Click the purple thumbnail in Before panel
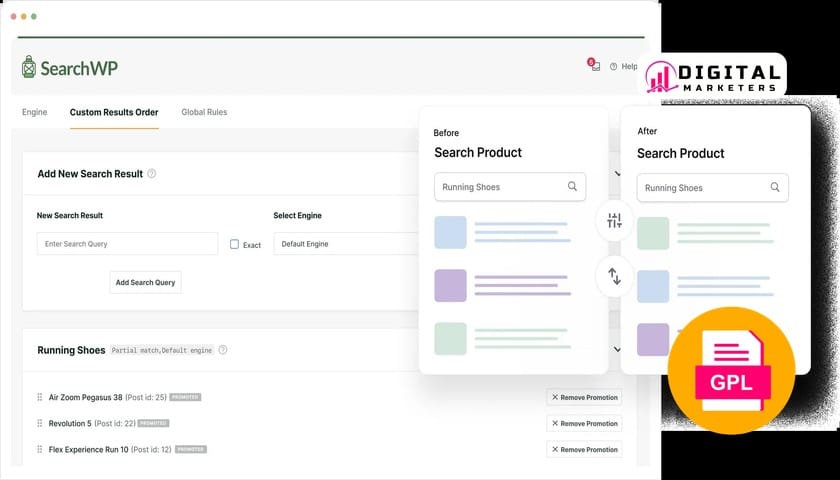The width and height of the screenshot is (840, 480). [x=450, y=285]
